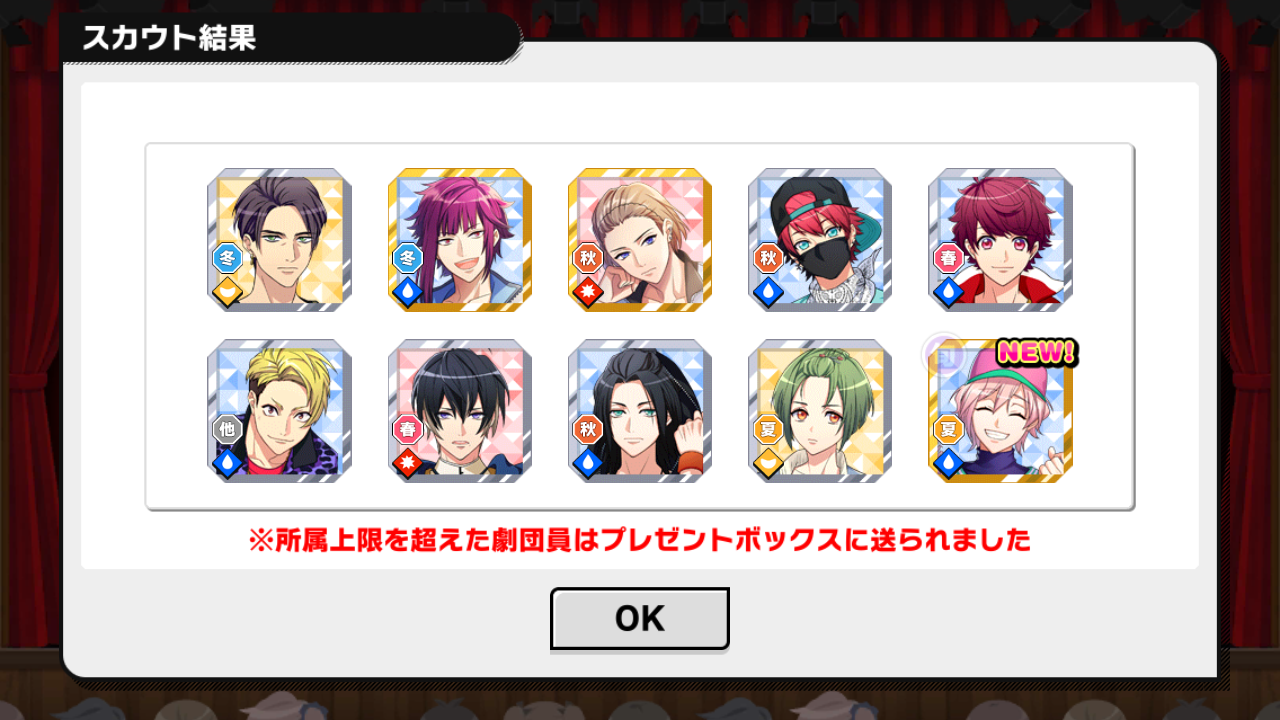Choose the yellow-haired character in leopard collar
The width and height of the screenshot is (1280, 720).
point(280,411)
